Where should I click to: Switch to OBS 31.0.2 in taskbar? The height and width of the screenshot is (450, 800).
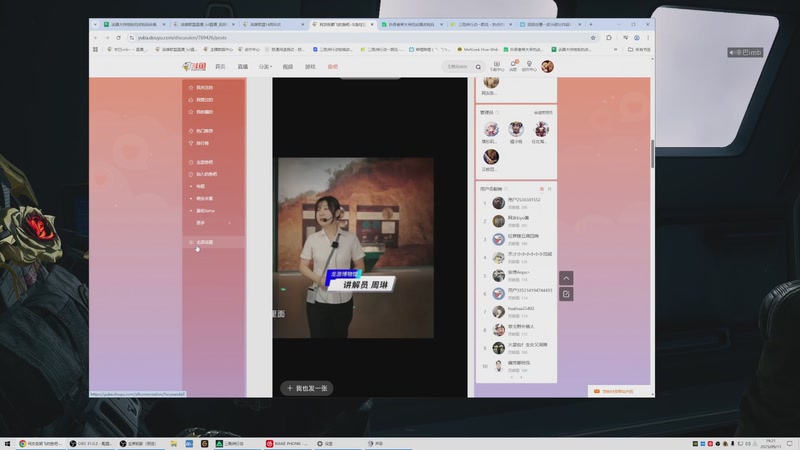click(91, 444)
